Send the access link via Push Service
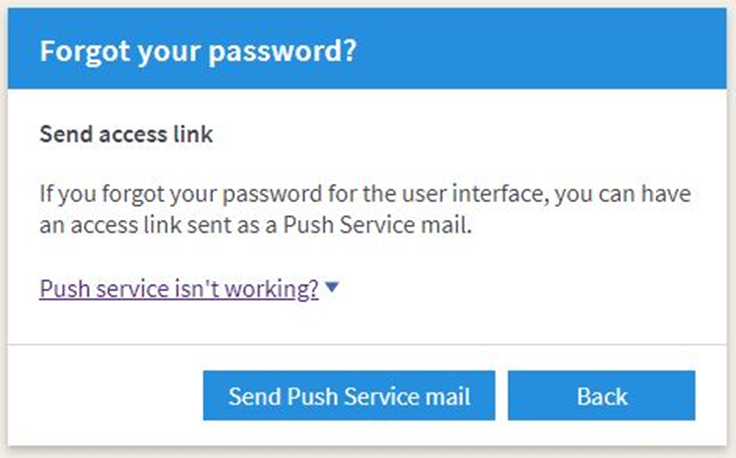736x458 pixels. pos(348,395)
